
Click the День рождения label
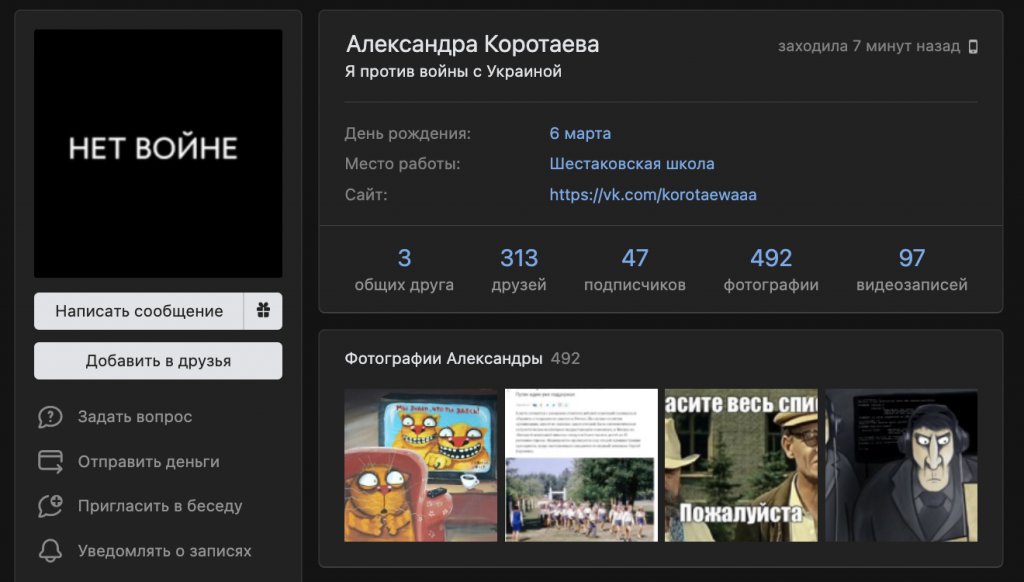click(x=408, y=133)
